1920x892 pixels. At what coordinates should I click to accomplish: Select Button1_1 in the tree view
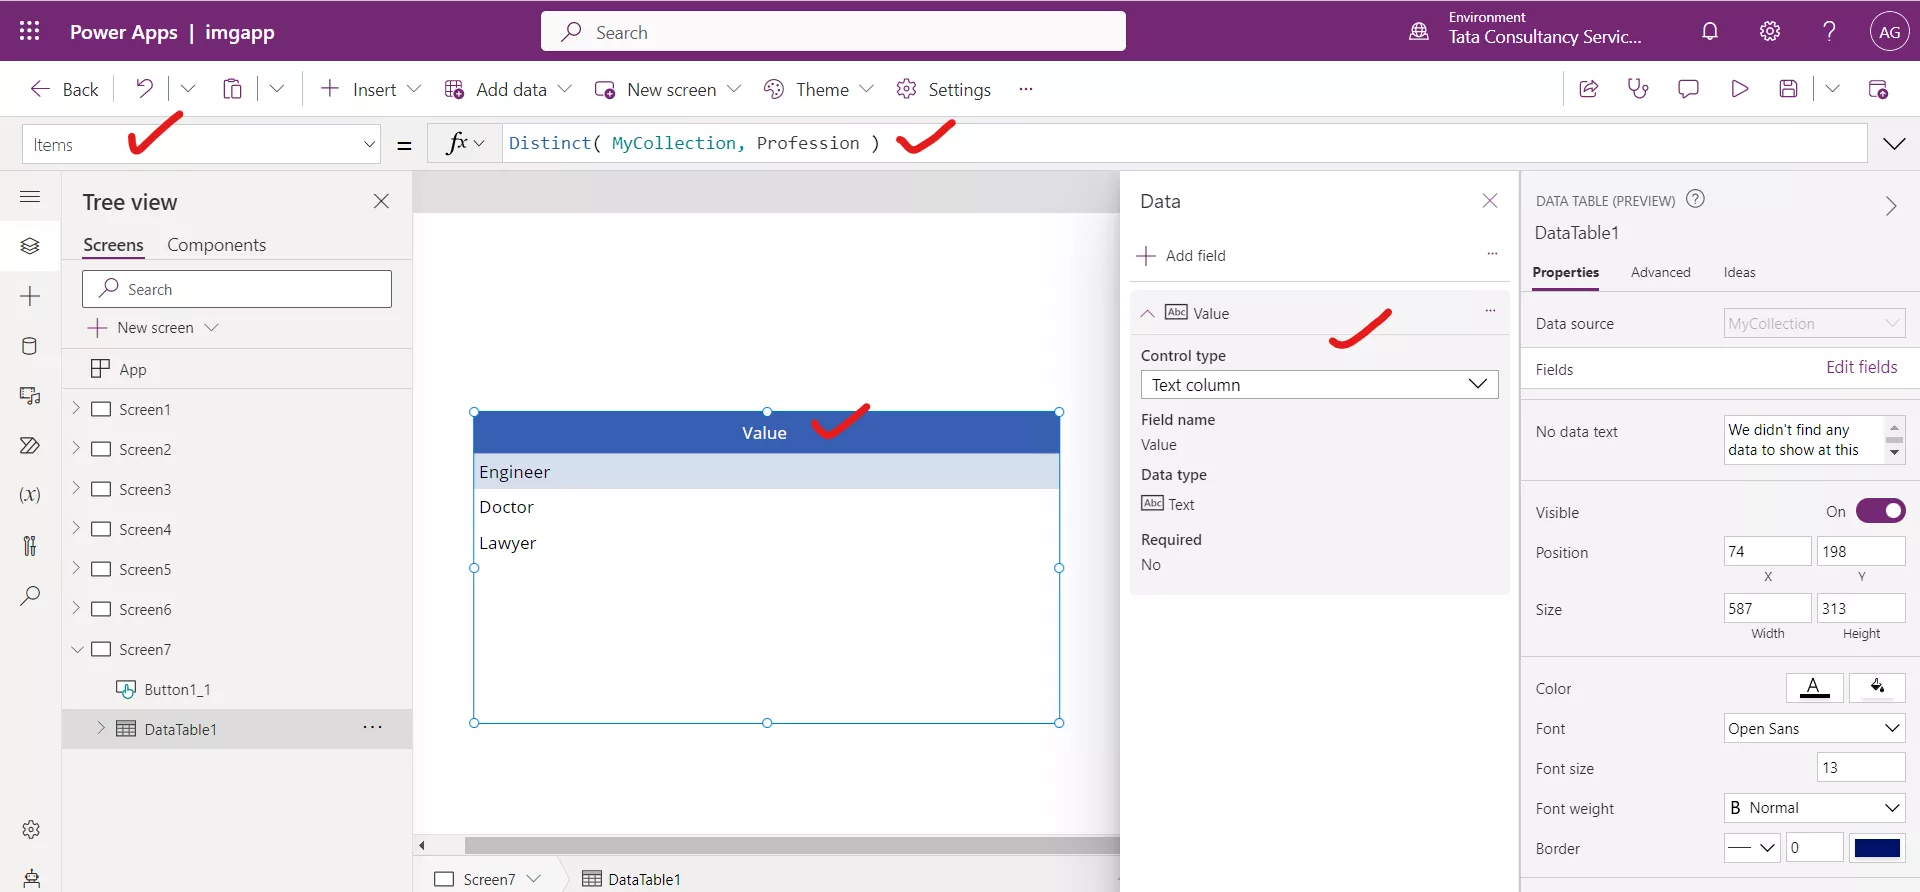tap(177, 689)
